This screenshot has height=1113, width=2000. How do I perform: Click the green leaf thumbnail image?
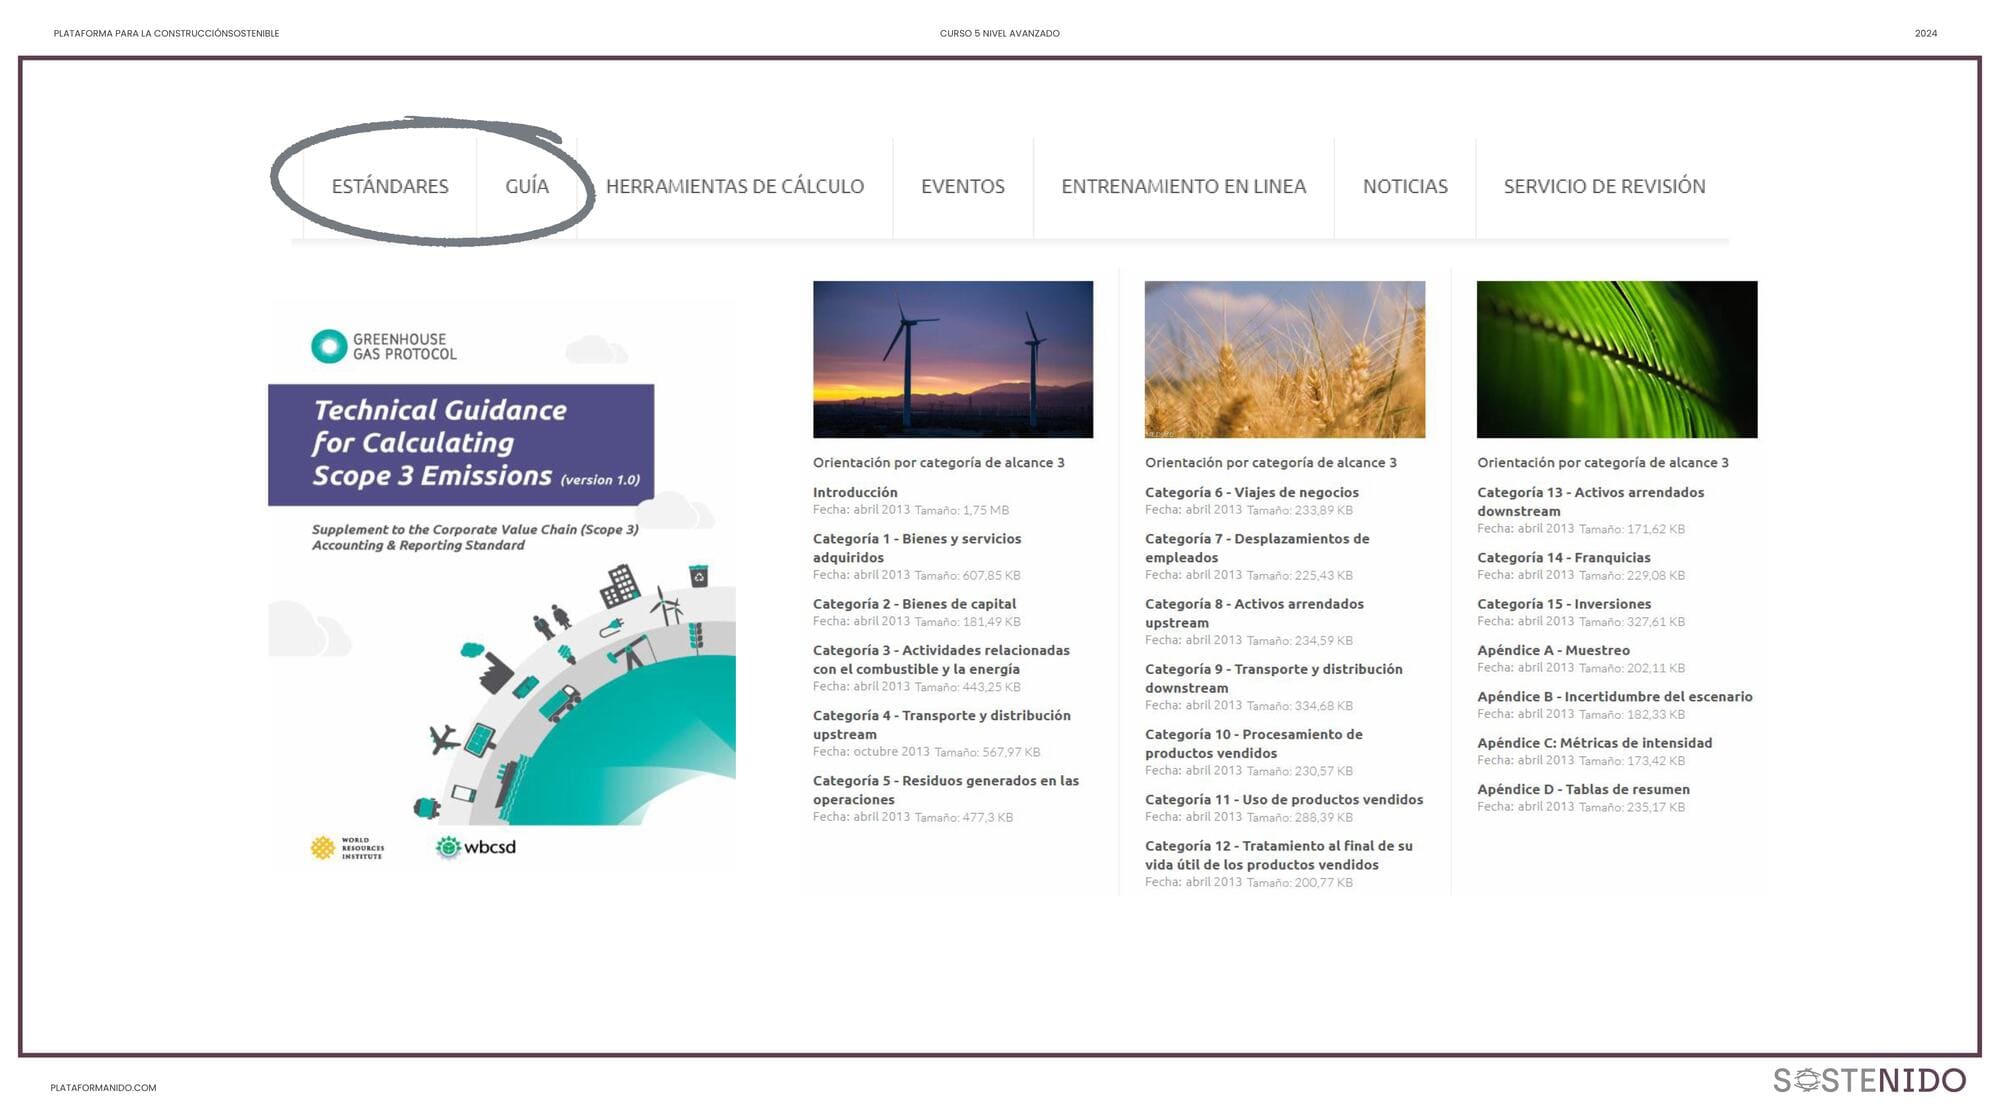[x=1616, y=359]
